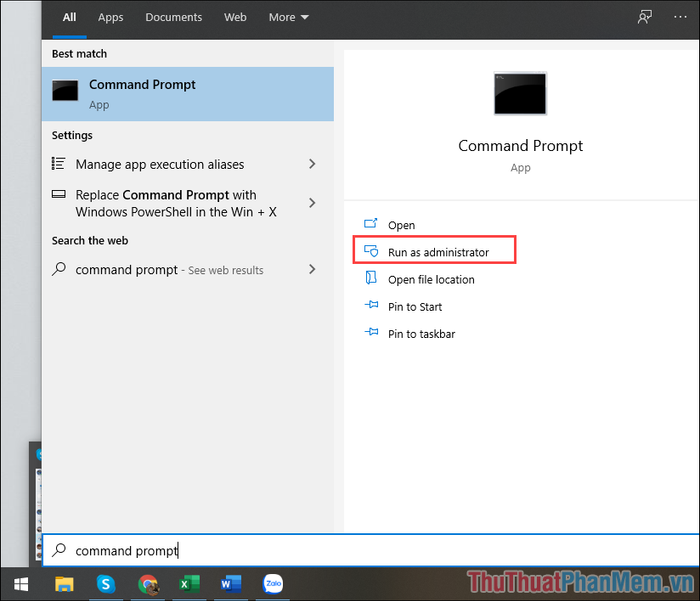
Task: Click the Search the web heading
Action: (90, 241)
